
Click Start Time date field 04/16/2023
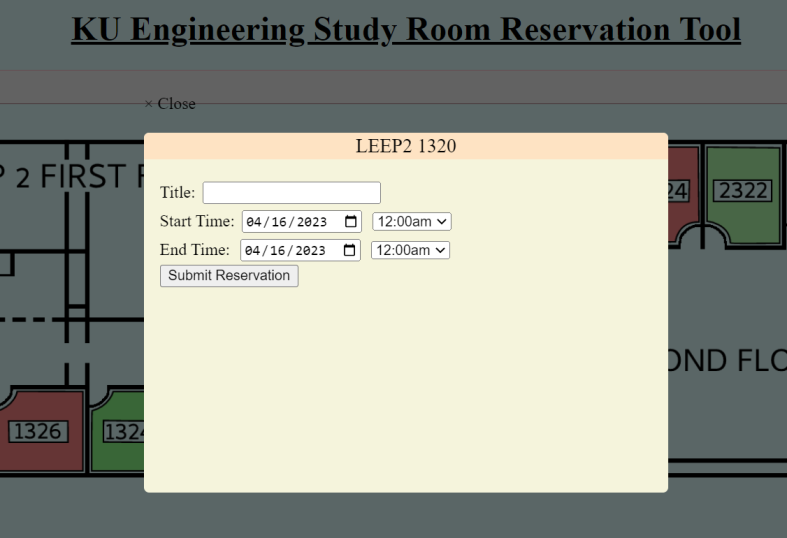click(302, 221)
